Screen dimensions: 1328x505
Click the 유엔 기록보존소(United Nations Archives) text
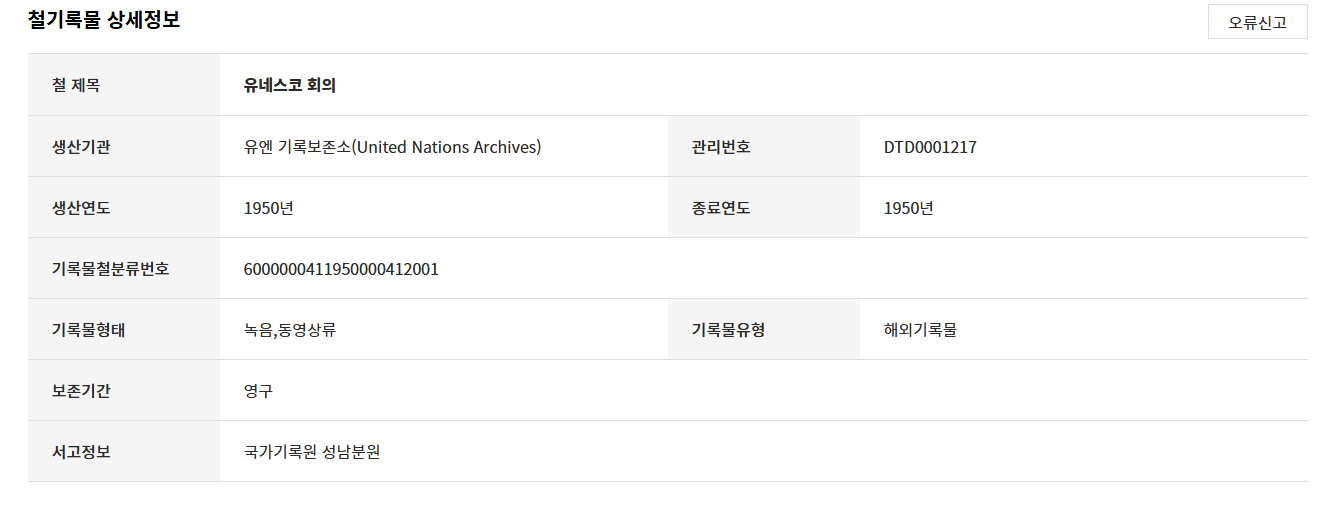pos(393,147)
